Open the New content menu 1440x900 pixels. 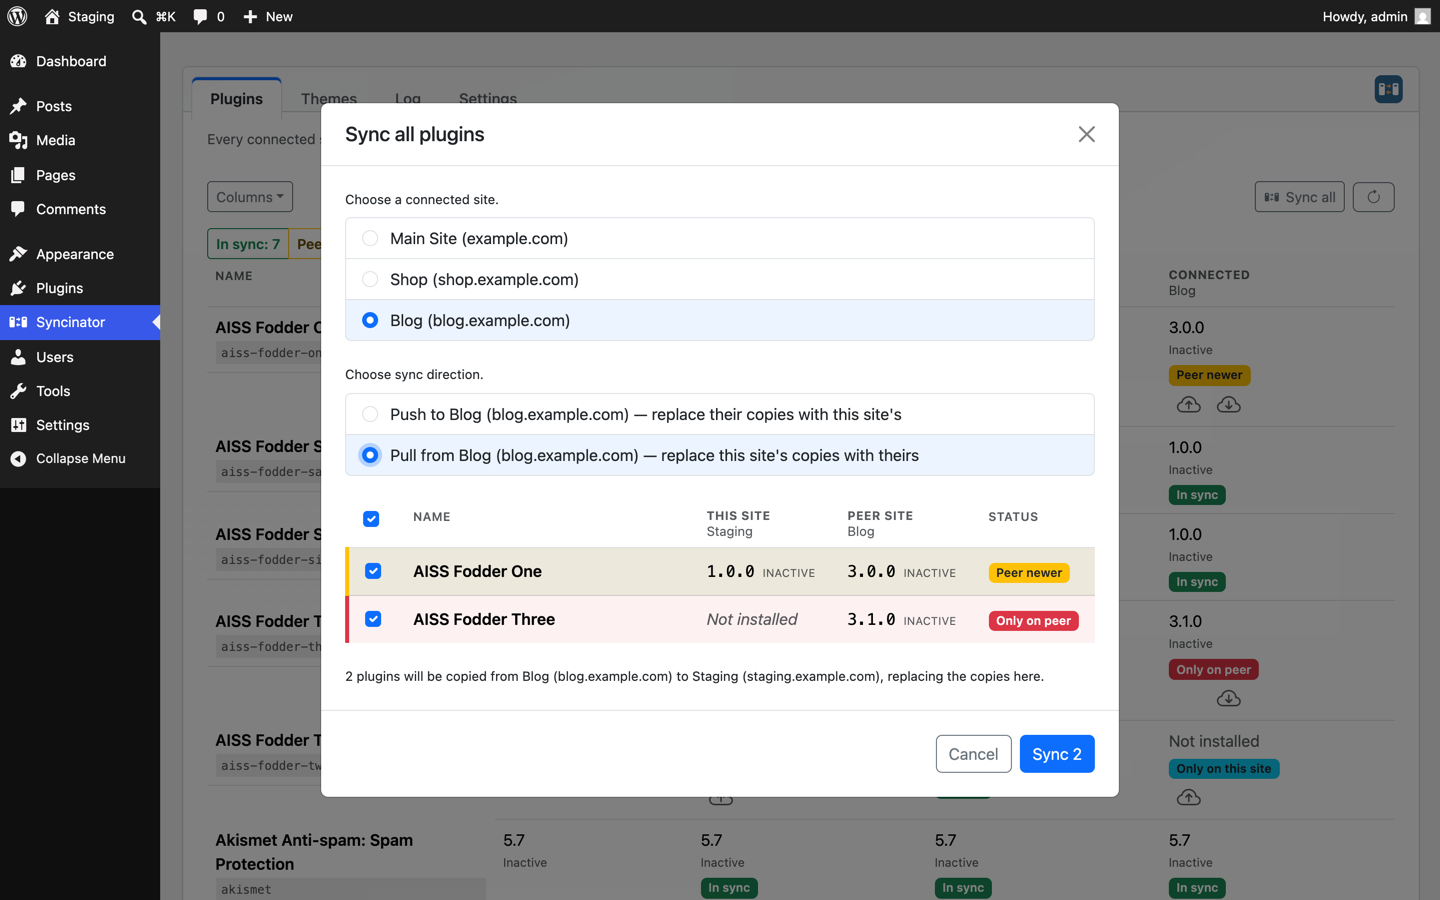click(267, 16)
